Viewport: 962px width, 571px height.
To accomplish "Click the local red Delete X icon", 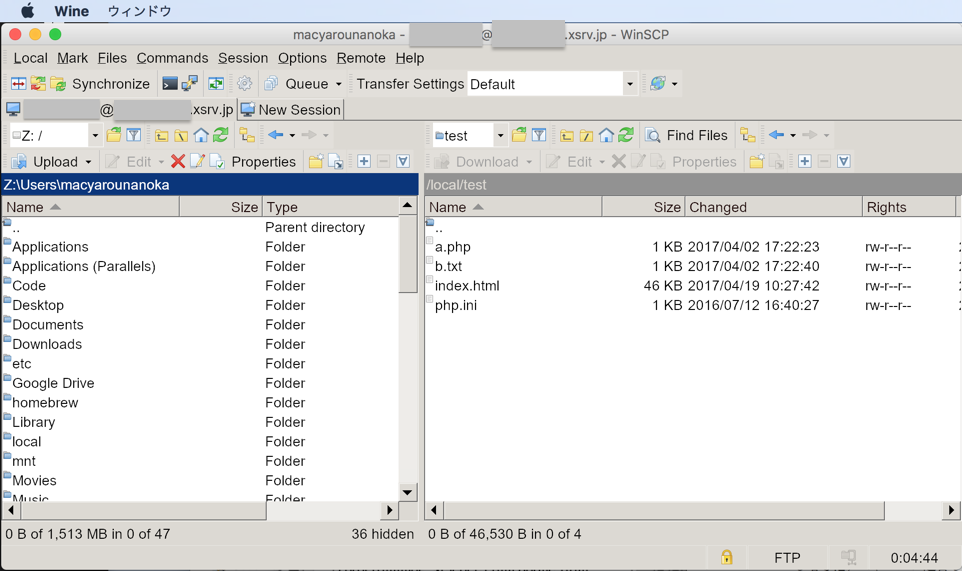I will (x=178, y=161).
